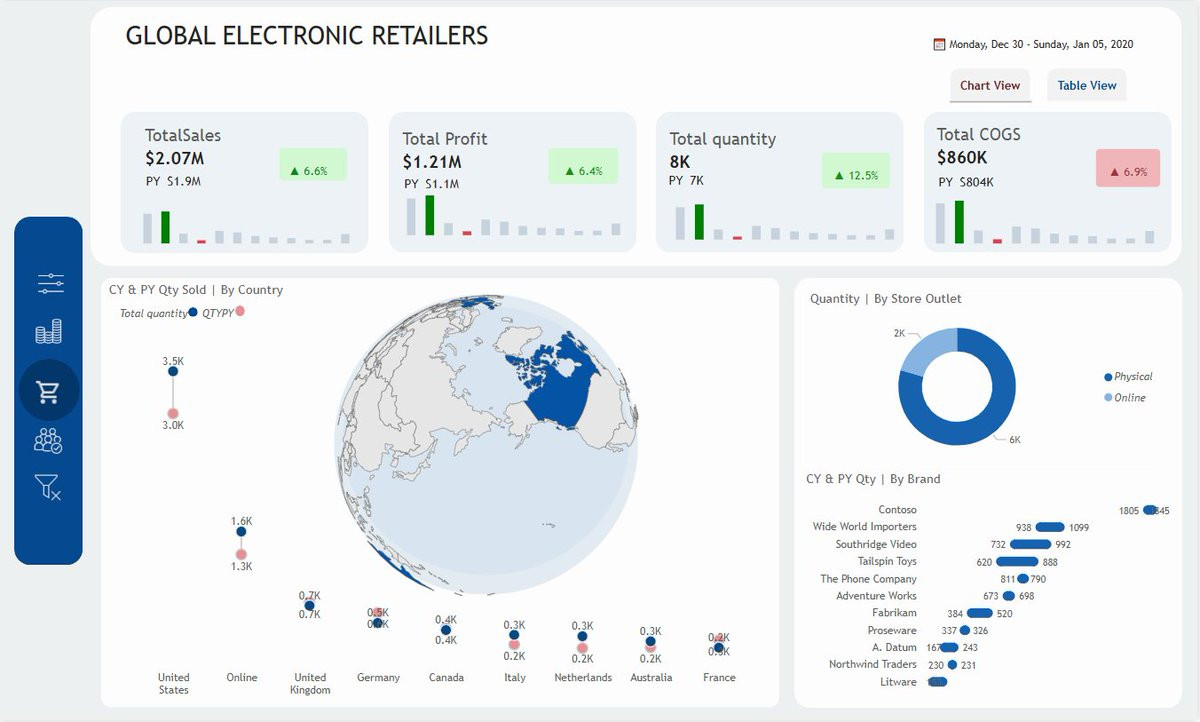Select the shopping cart quantity page icon
Viewport: 1200px width, 722px height.
pos(48,391)
